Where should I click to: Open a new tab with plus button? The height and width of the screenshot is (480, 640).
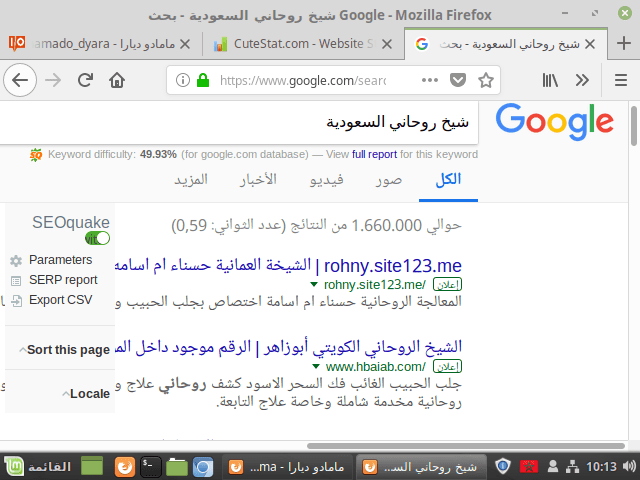tap(624, 43)
